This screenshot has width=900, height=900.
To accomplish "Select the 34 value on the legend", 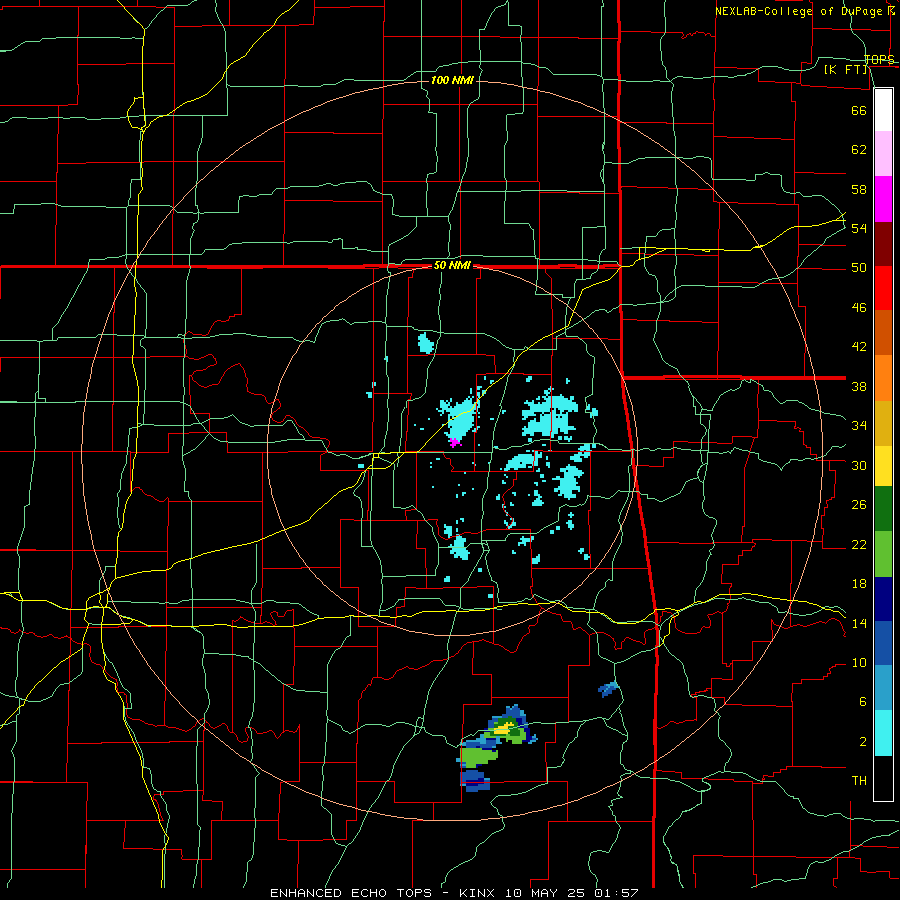I will (859, 426).
